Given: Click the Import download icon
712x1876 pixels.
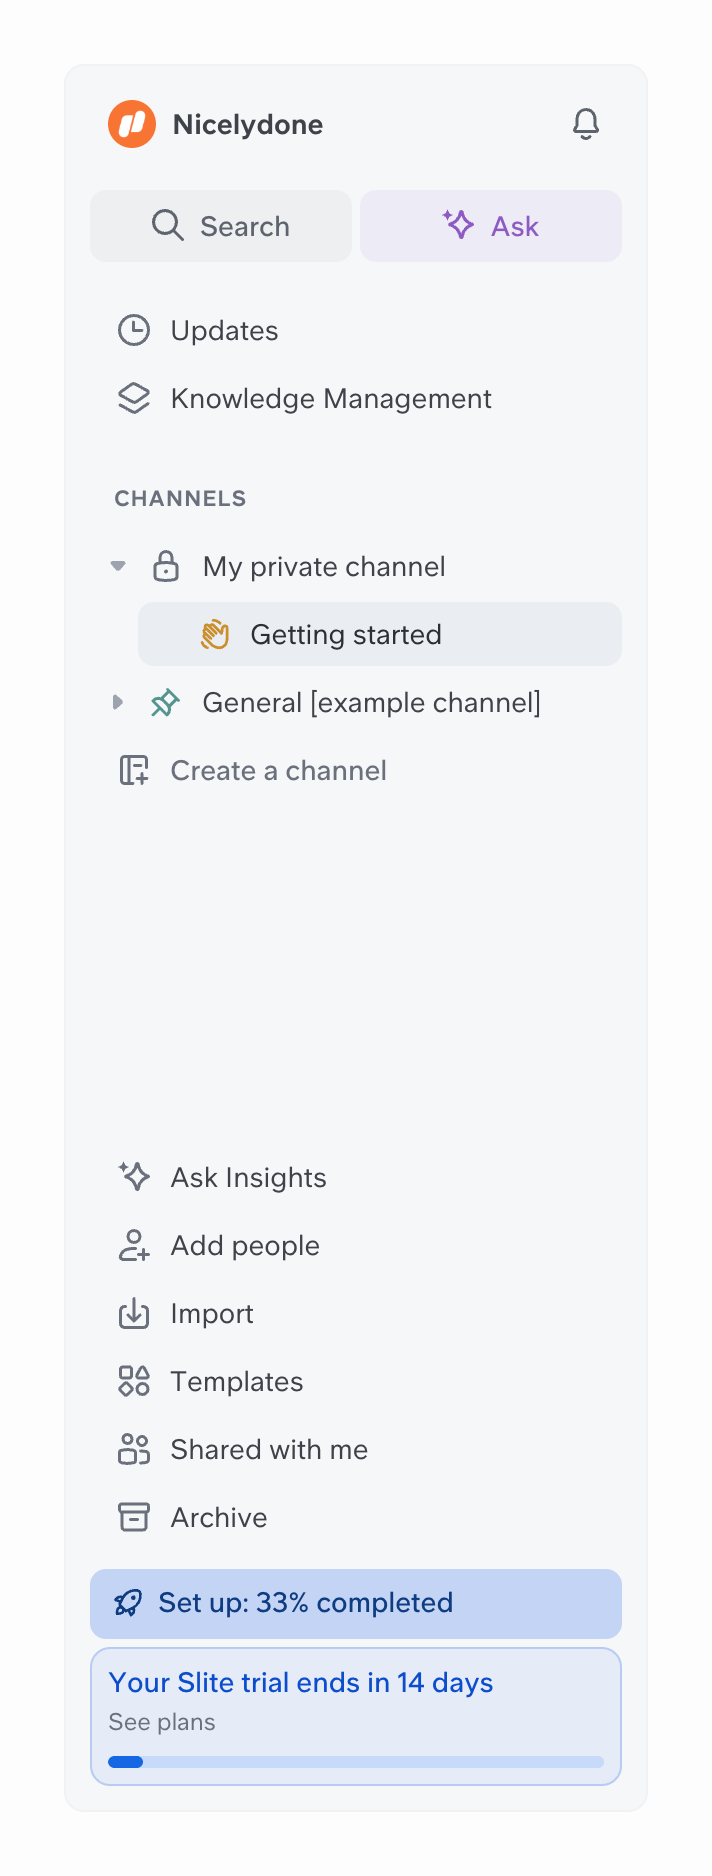Looking at the screenshot, I should [134, 1313].
